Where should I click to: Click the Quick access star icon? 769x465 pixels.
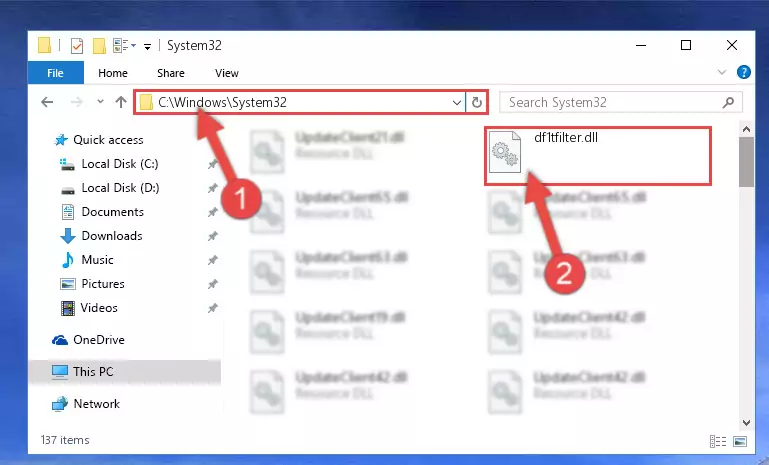61,140
